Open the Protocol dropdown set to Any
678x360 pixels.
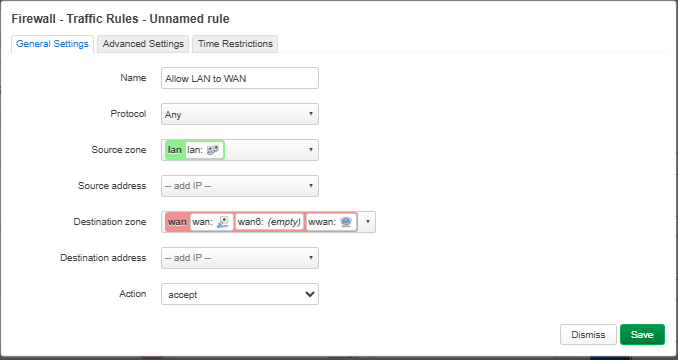point(240,114)
